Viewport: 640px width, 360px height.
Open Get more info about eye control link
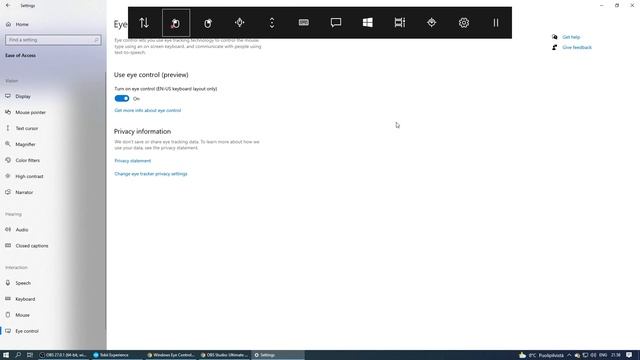(147, 110)
